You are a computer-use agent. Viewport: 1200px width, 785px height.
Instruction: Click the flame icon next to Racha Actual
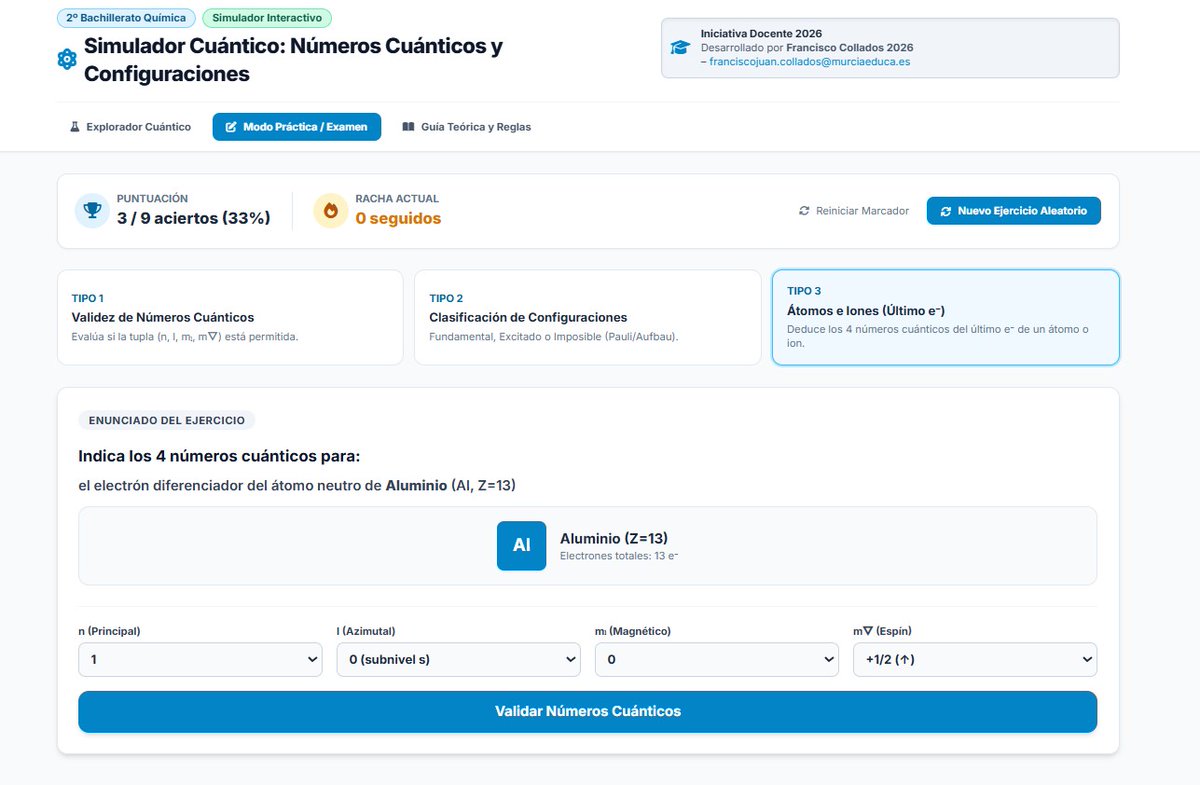331,210
